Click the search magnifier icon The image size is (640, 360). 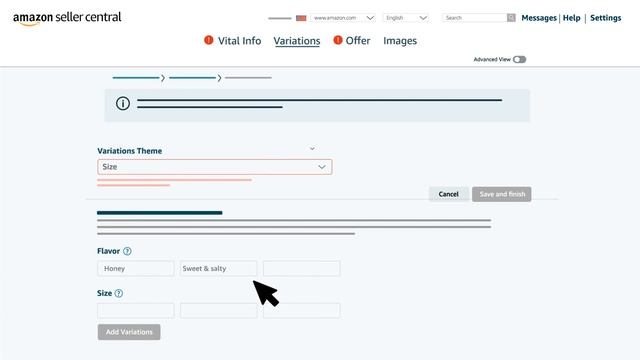tap(511, 18)
